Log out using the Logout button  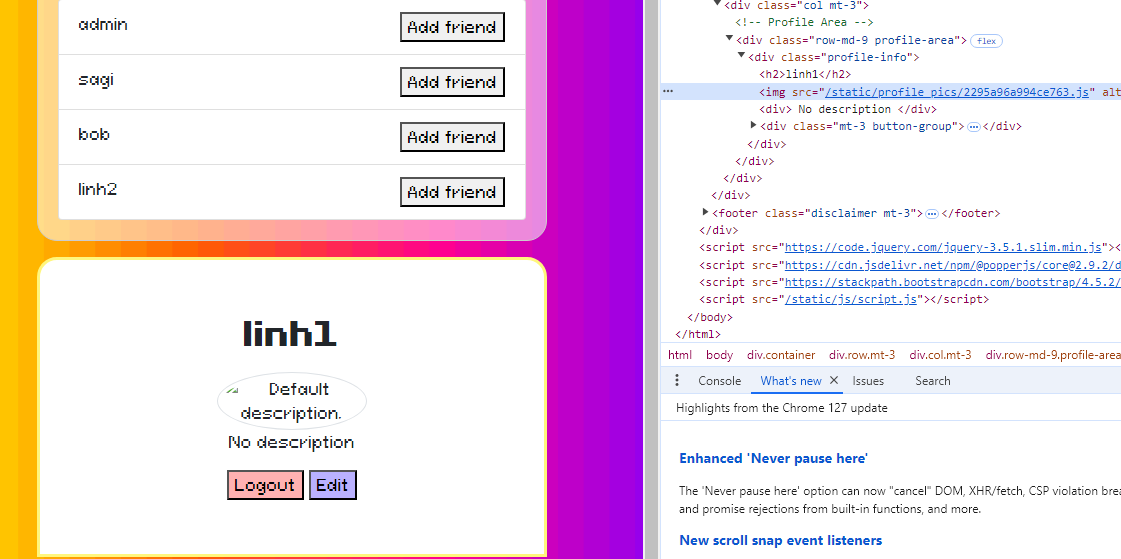[265, 485]
